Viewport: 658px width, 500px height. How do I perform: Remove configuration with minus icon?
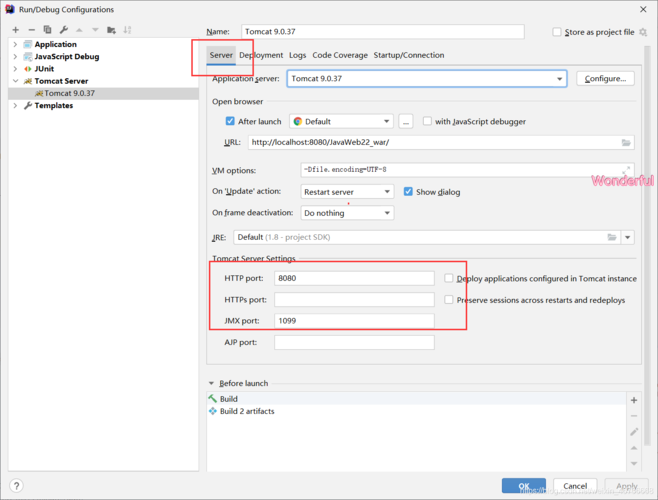tap(31, 30)
